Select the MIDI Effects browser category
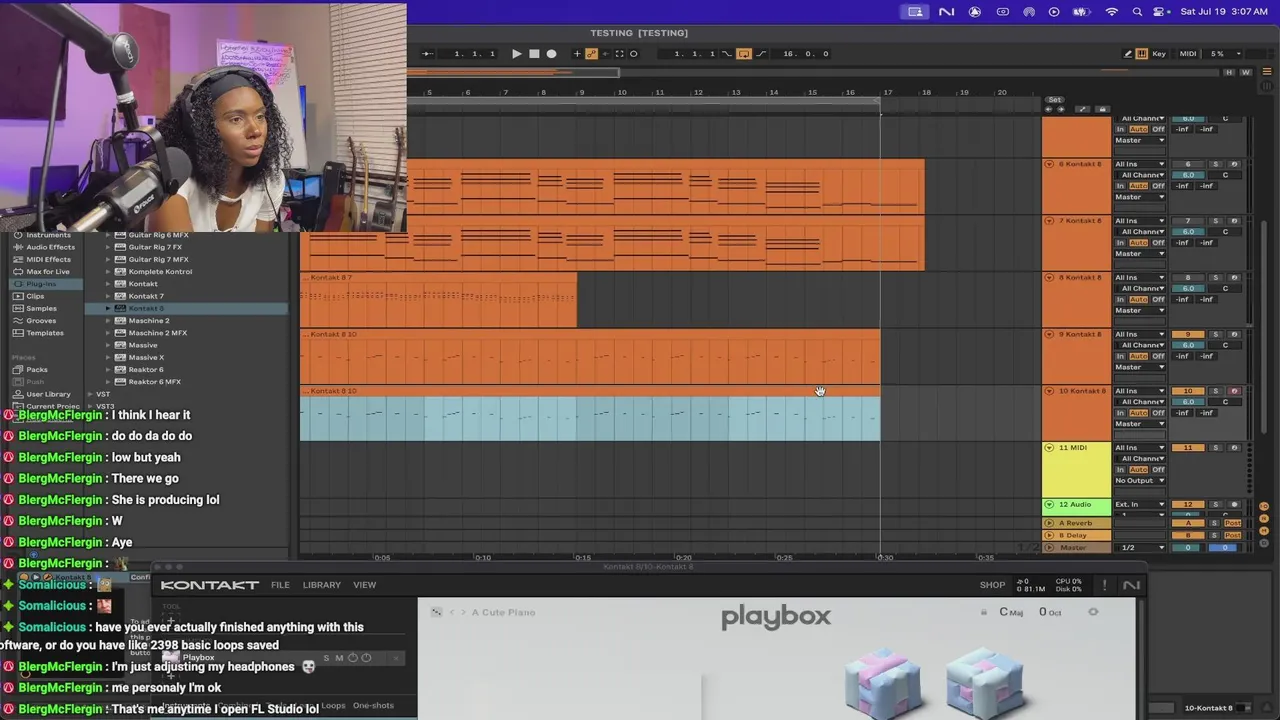Screen dimensions: 1280x720 pos(48,259)
